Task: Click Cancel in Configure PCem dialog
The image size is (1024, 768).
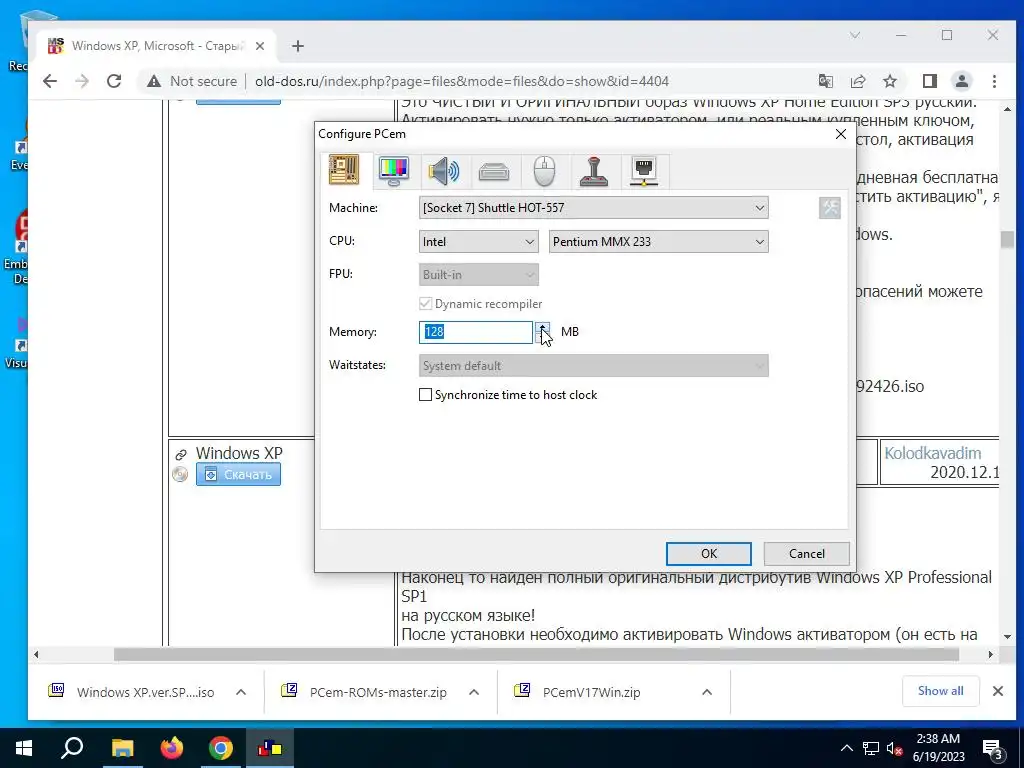Action: point(807,554)
